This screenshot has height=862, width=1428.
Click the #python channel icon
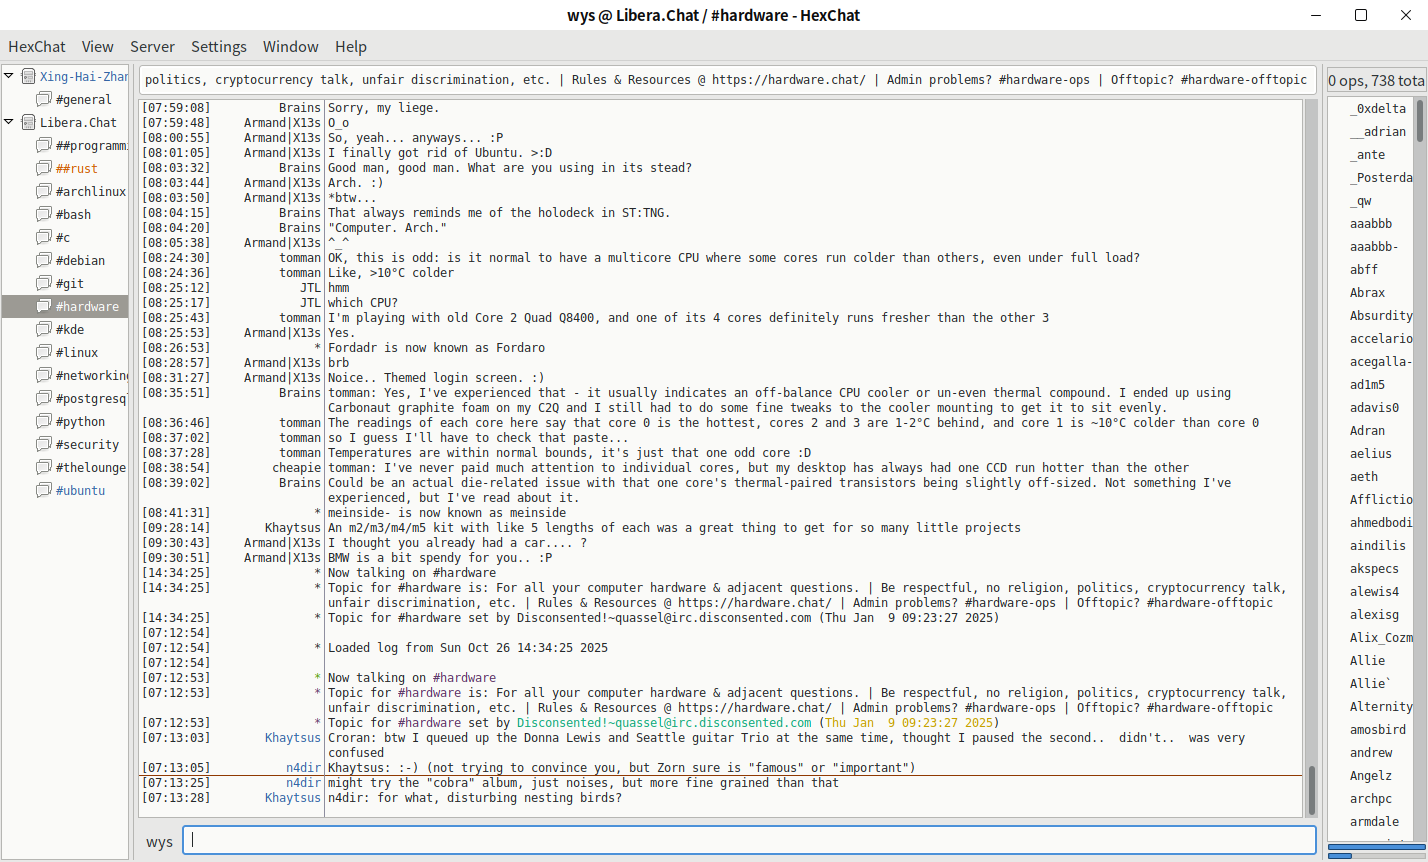coord(44,422)
